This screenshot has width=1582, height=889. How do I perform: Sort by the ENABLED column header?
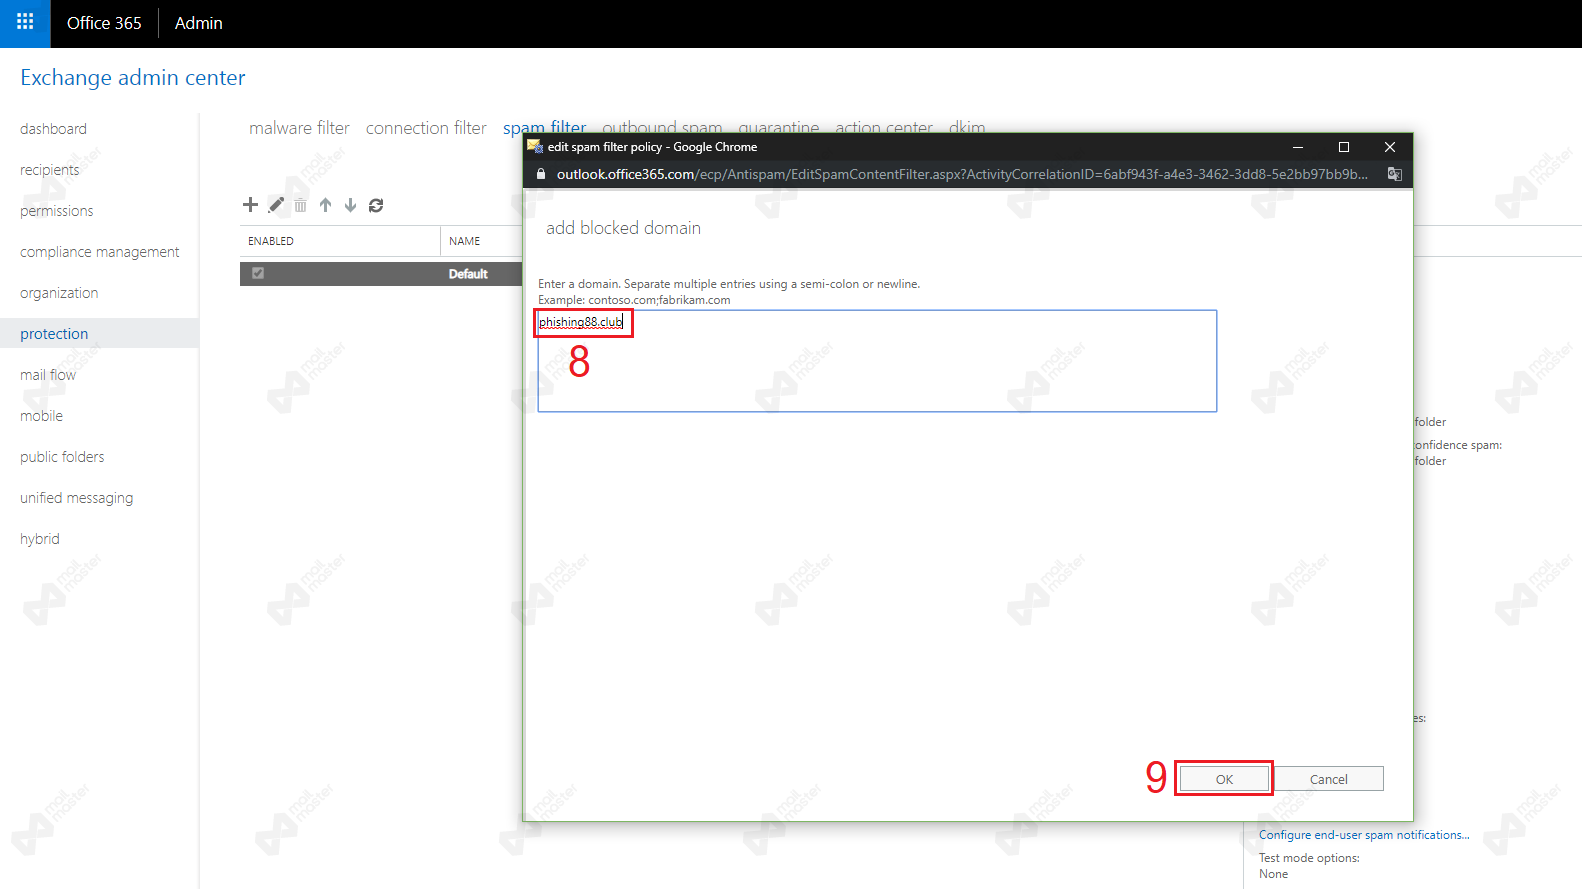pos(271,241)
